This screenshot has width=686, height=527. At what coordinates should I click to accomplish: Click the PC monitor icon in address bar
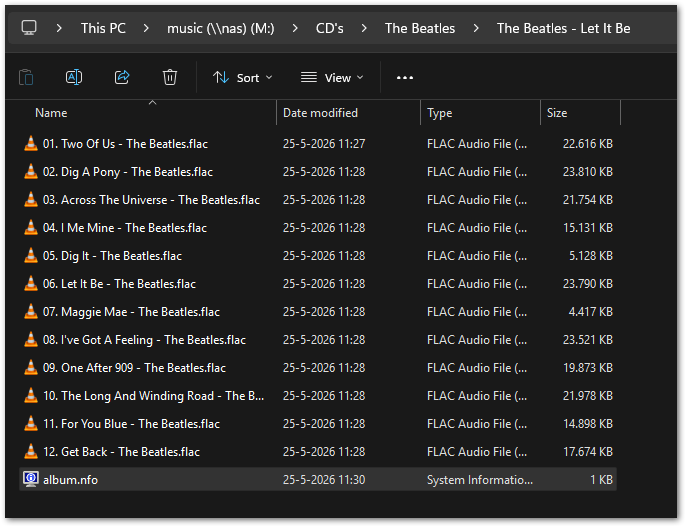29,28
